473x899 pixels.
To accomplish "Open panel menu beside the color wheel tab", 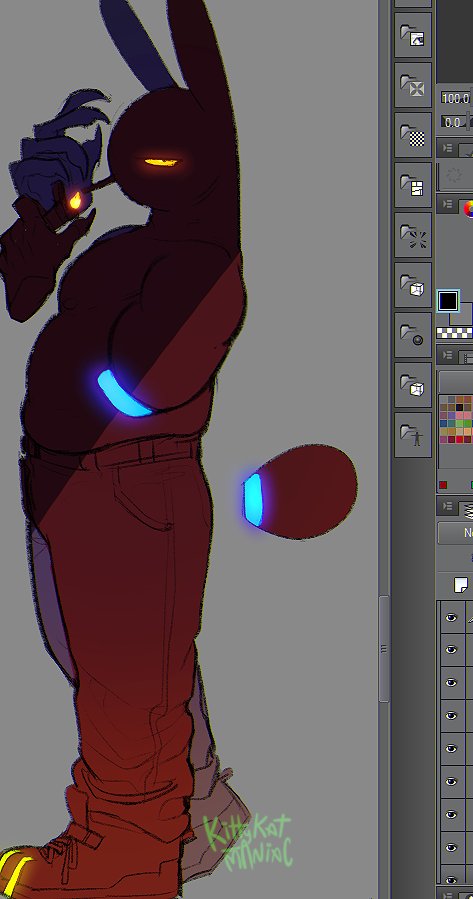I will click(447, 204).
